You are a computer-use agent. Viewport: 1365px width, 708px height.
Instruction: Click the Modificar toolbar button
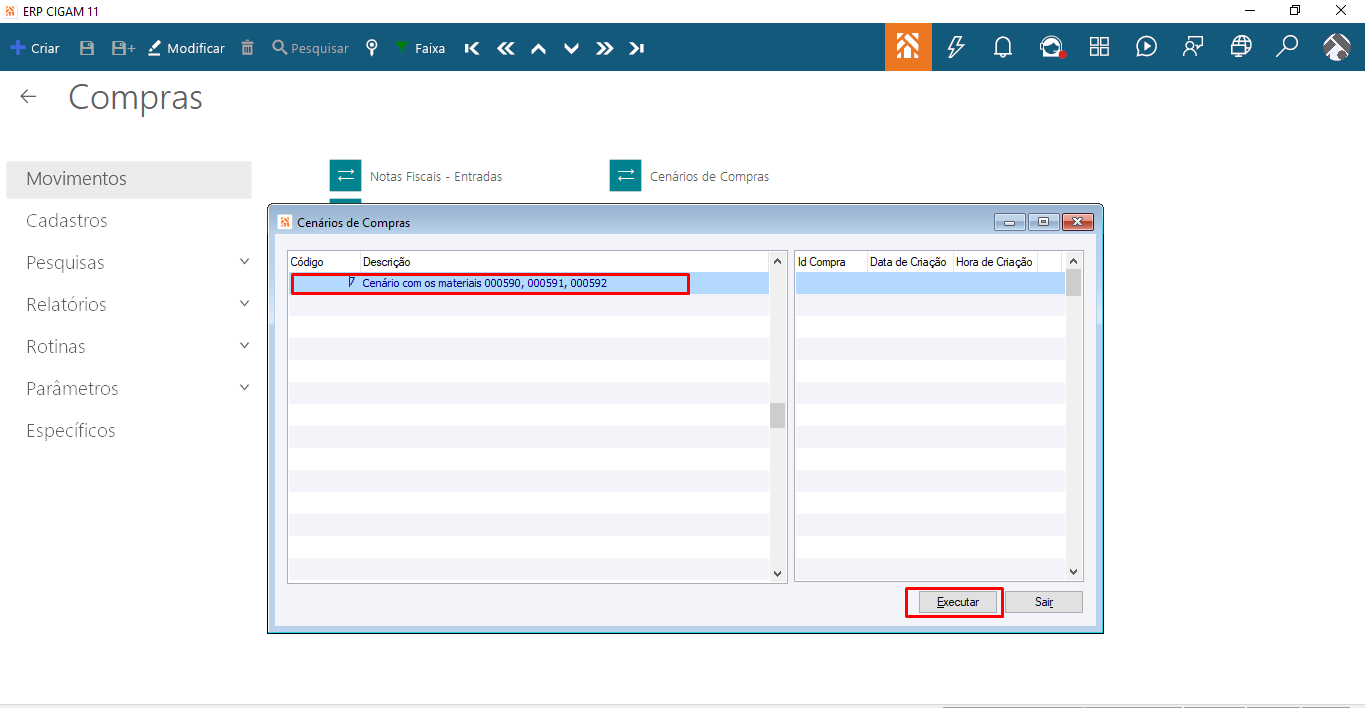coord(187,48)
